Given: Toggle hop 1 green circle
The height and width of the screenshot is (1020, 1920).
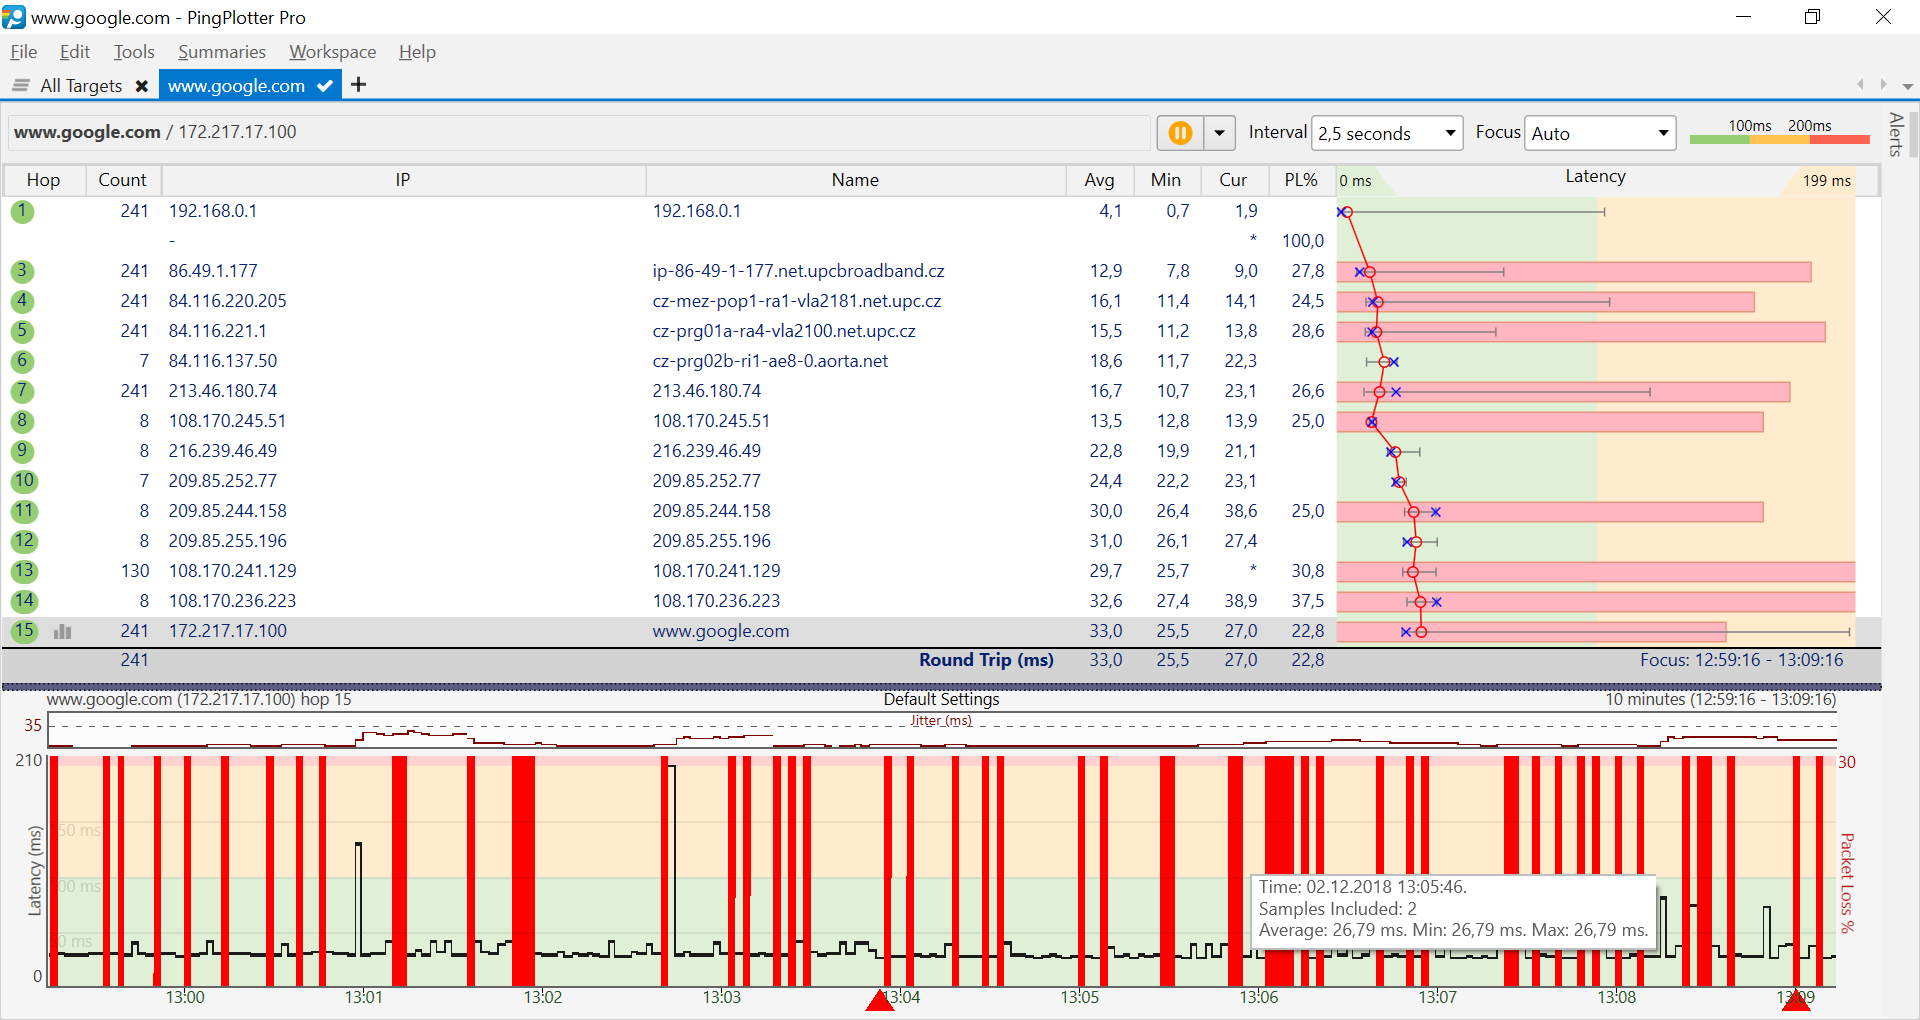Looking at the screenshot, I should pyautogui.click(x=23, y=211).
